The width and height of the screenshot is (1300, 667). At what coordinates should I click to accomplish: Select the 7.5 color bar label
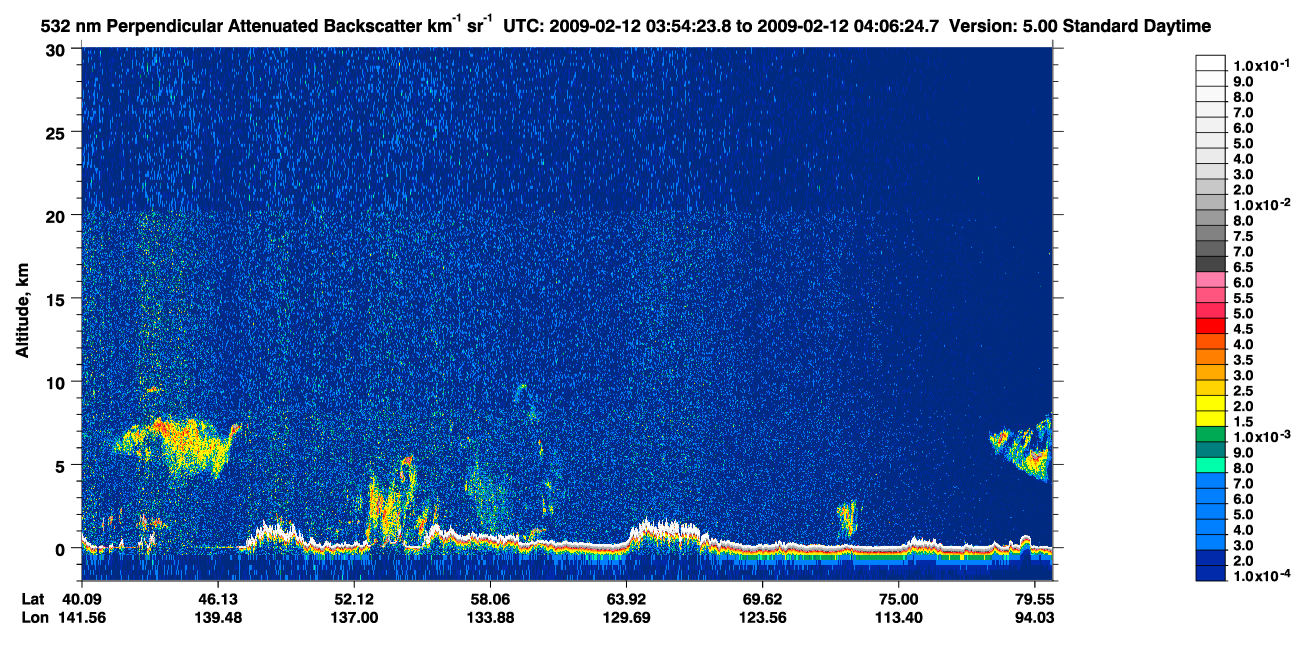1244,236
